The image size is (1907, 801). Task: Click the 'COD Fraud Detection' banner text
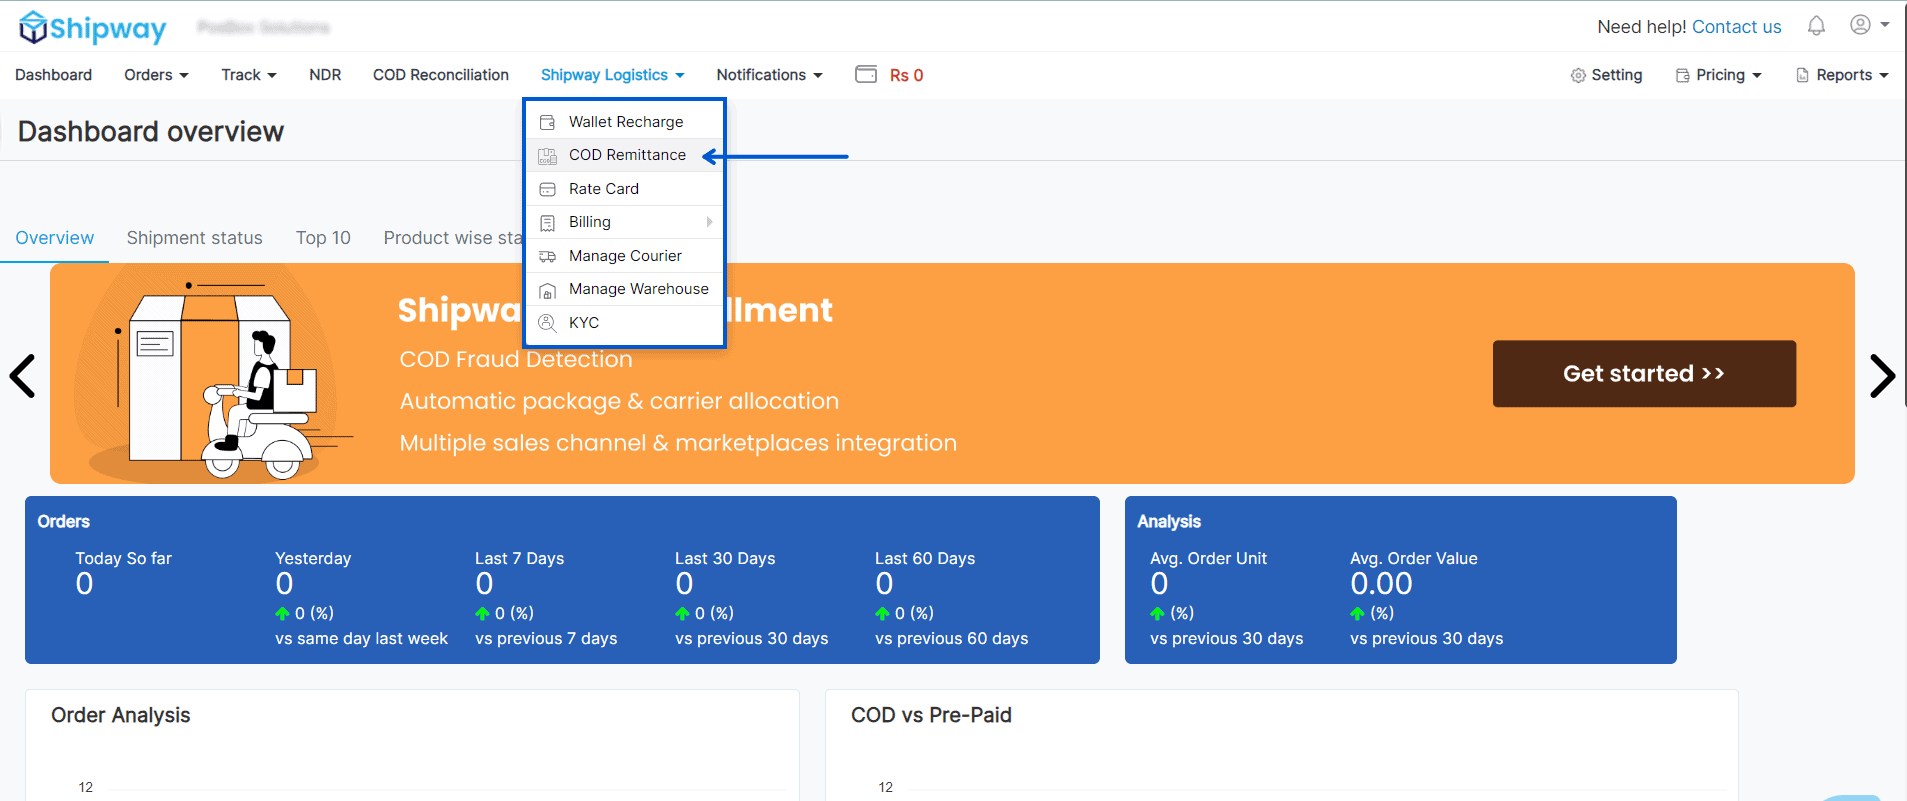pyautogui.click(x=516, y=359)
